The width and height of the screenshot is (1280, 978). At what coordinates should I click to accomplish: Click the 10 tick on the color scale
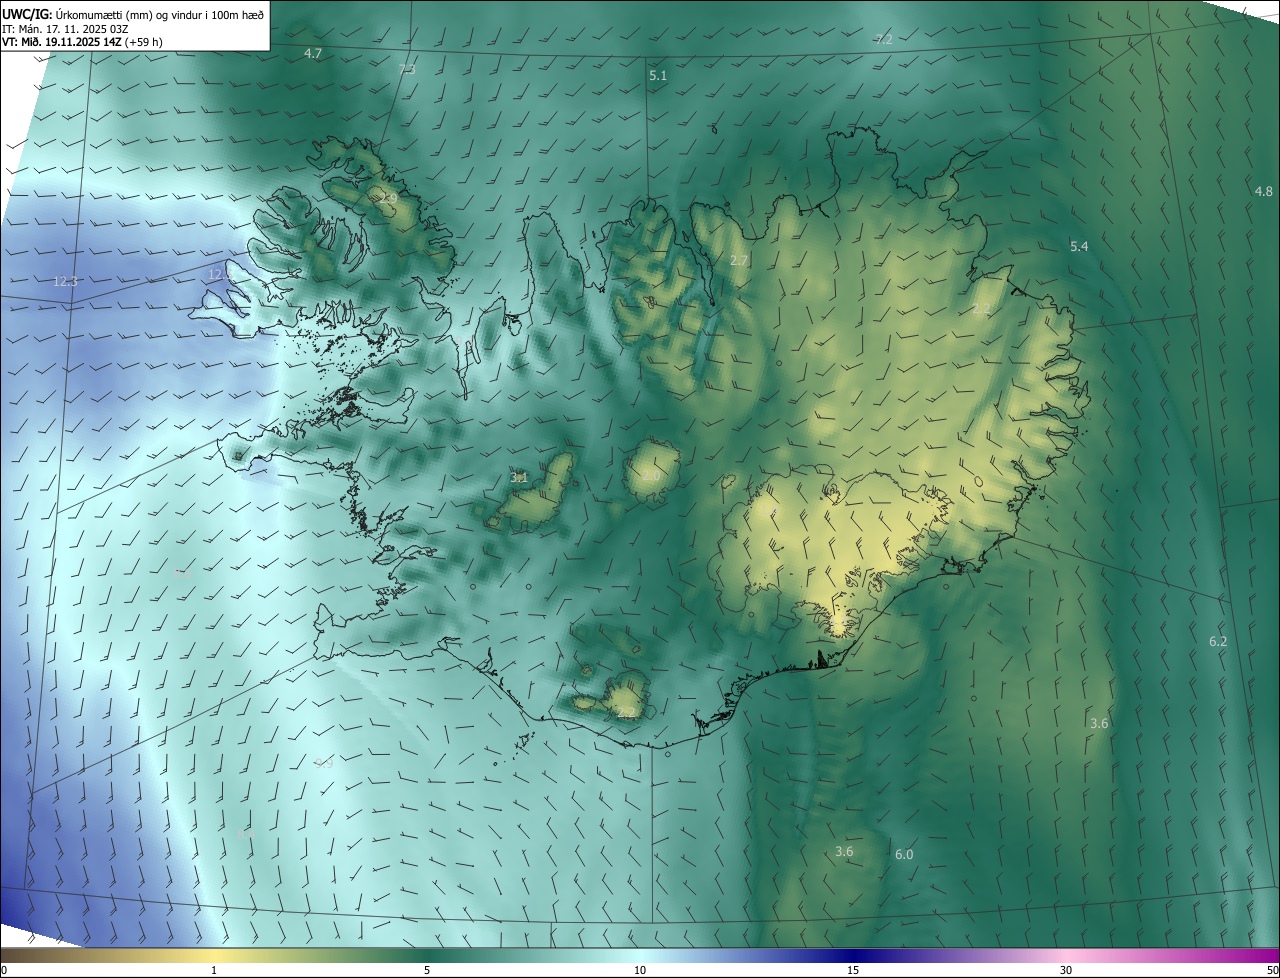tap(640, 971)
